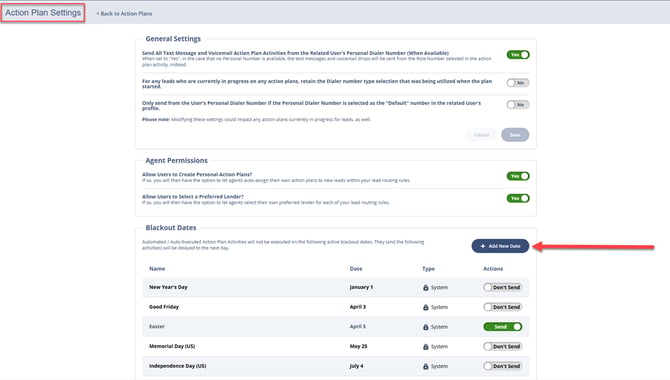The width and height of the screenshot is (670, 380).
Task: Toggle Allow Users to Select a Preferred Lender
Action: (x=518, y=198)
